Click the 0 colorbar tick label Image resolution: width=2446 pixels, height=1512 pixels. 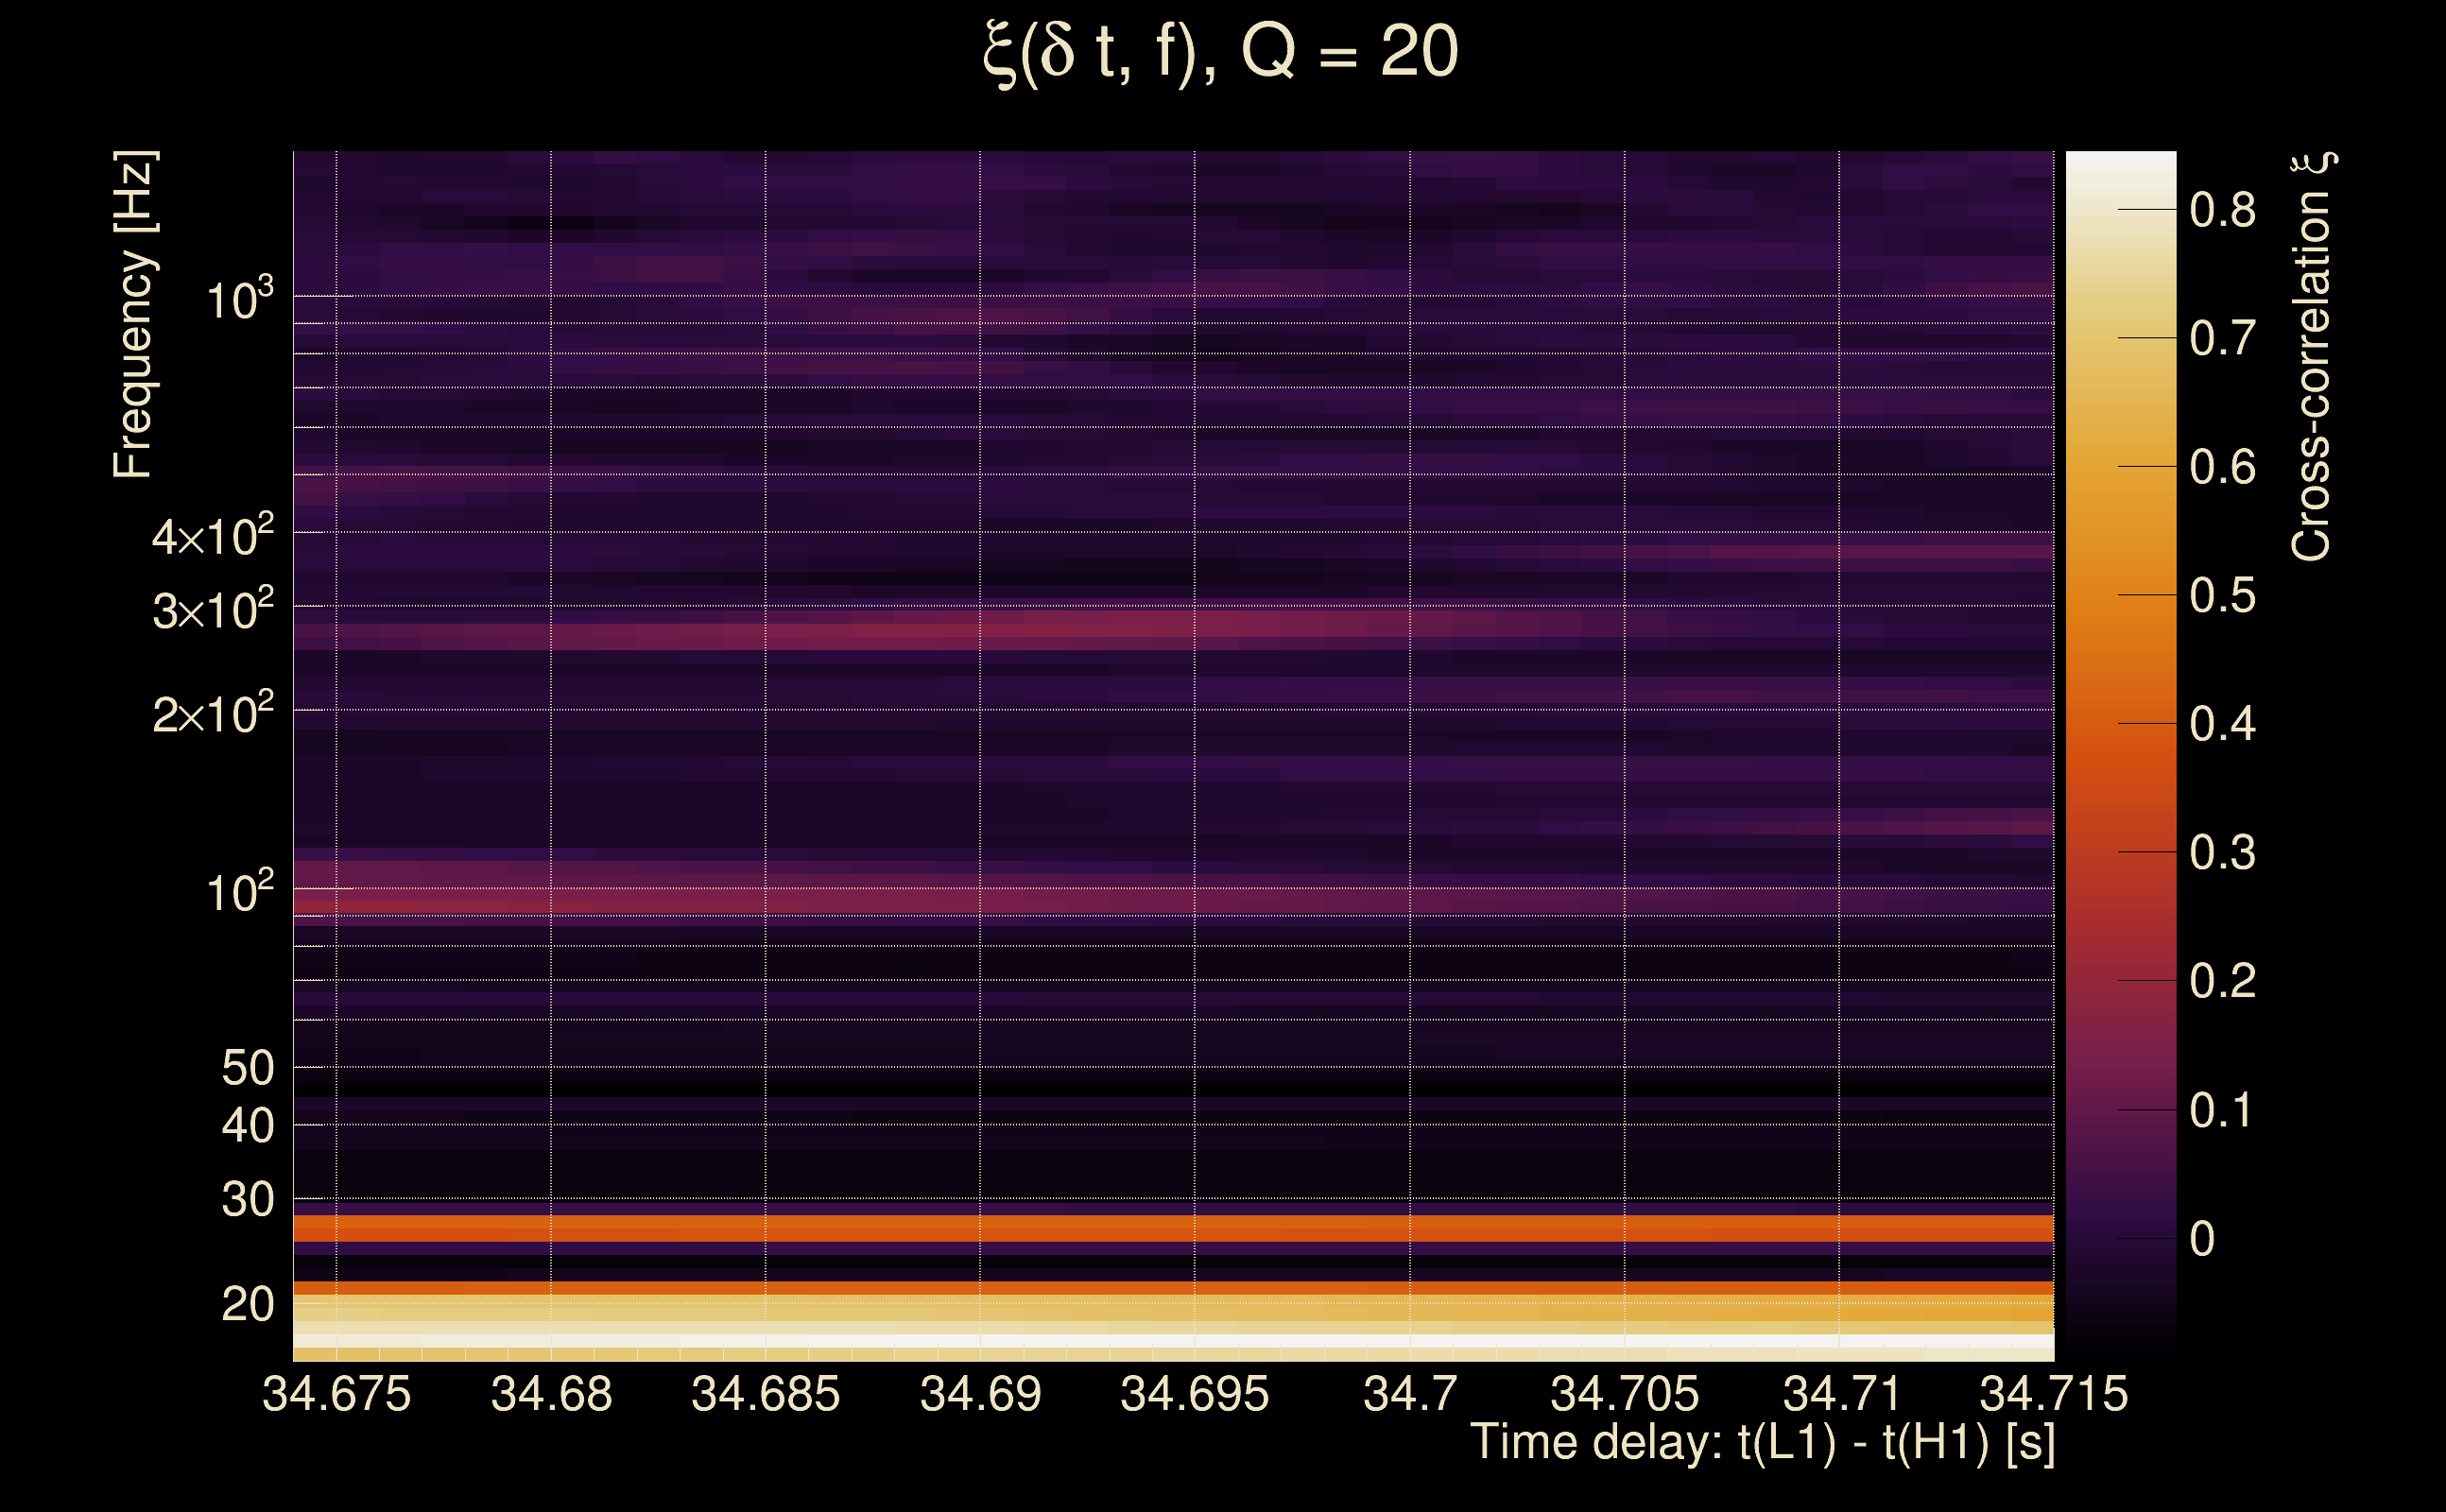(x=2202, y=1239)
